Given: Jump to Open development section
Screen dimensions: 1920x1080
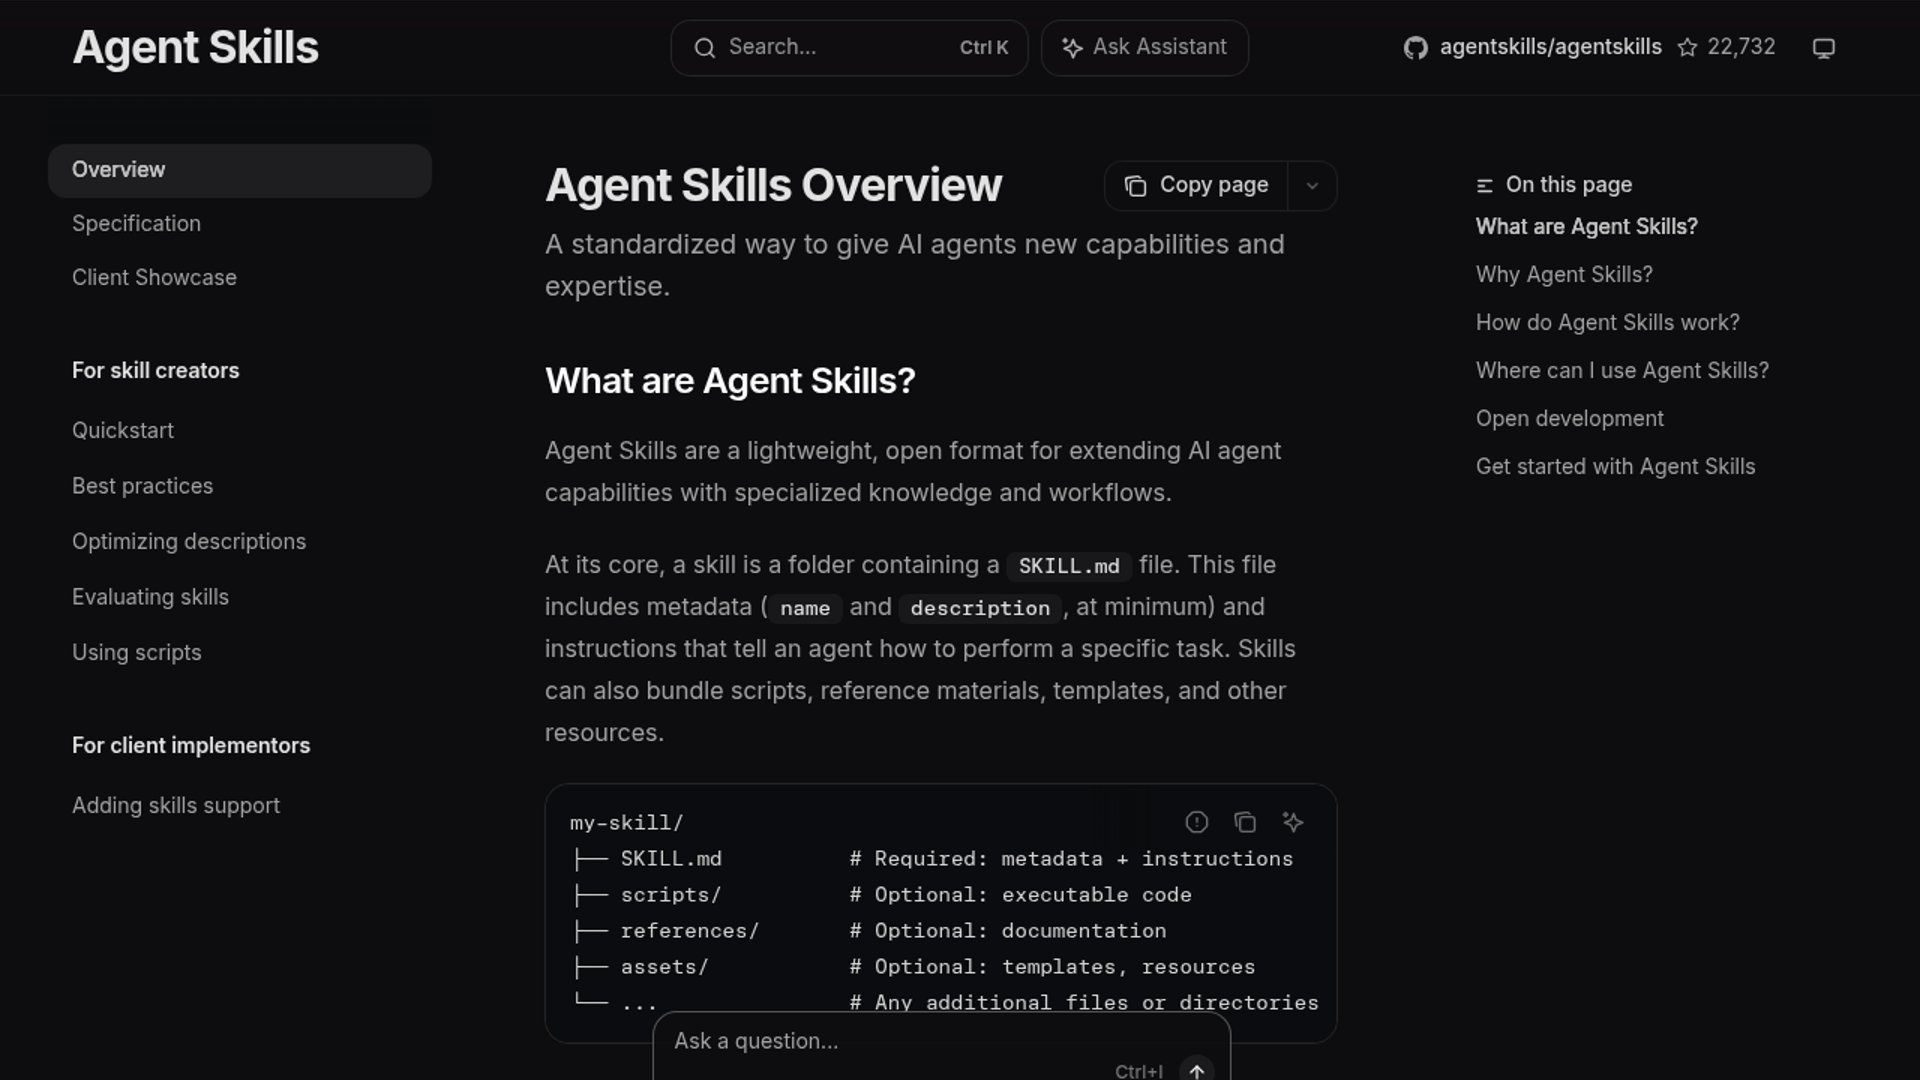Looking at the screenshot, I should (x=1570, y=419).
